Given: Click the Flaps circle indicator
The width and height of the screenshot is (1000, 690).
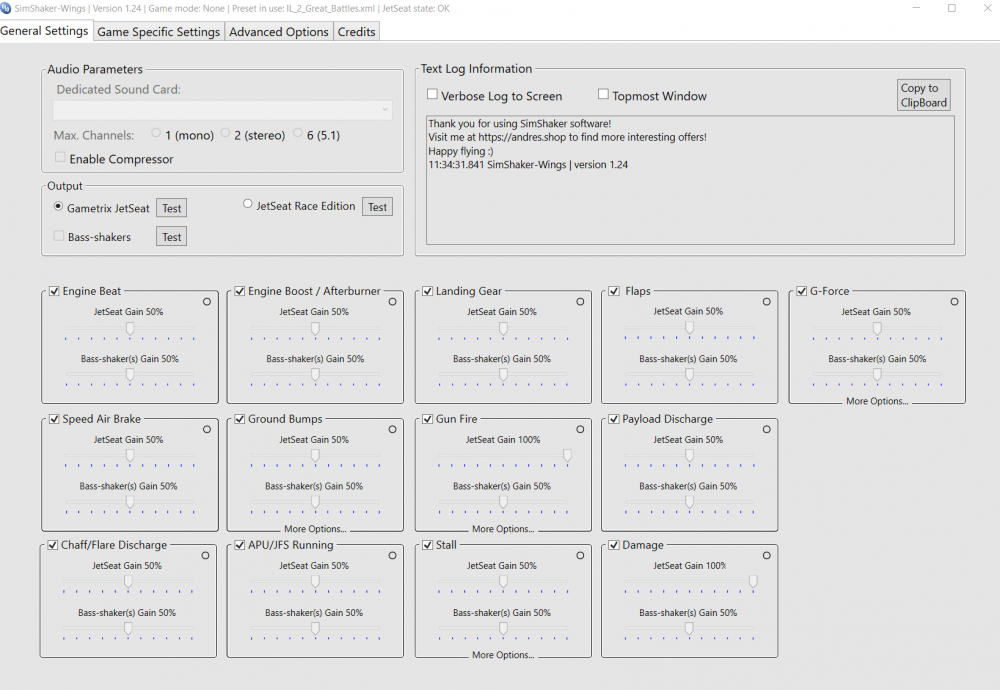Looking at the screenshot, I should click(767, 302).
